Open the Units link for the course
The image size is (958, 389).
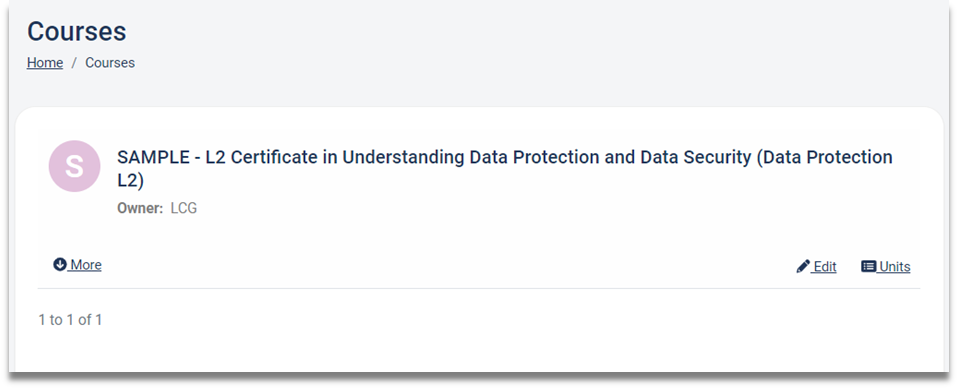(894, 267)
